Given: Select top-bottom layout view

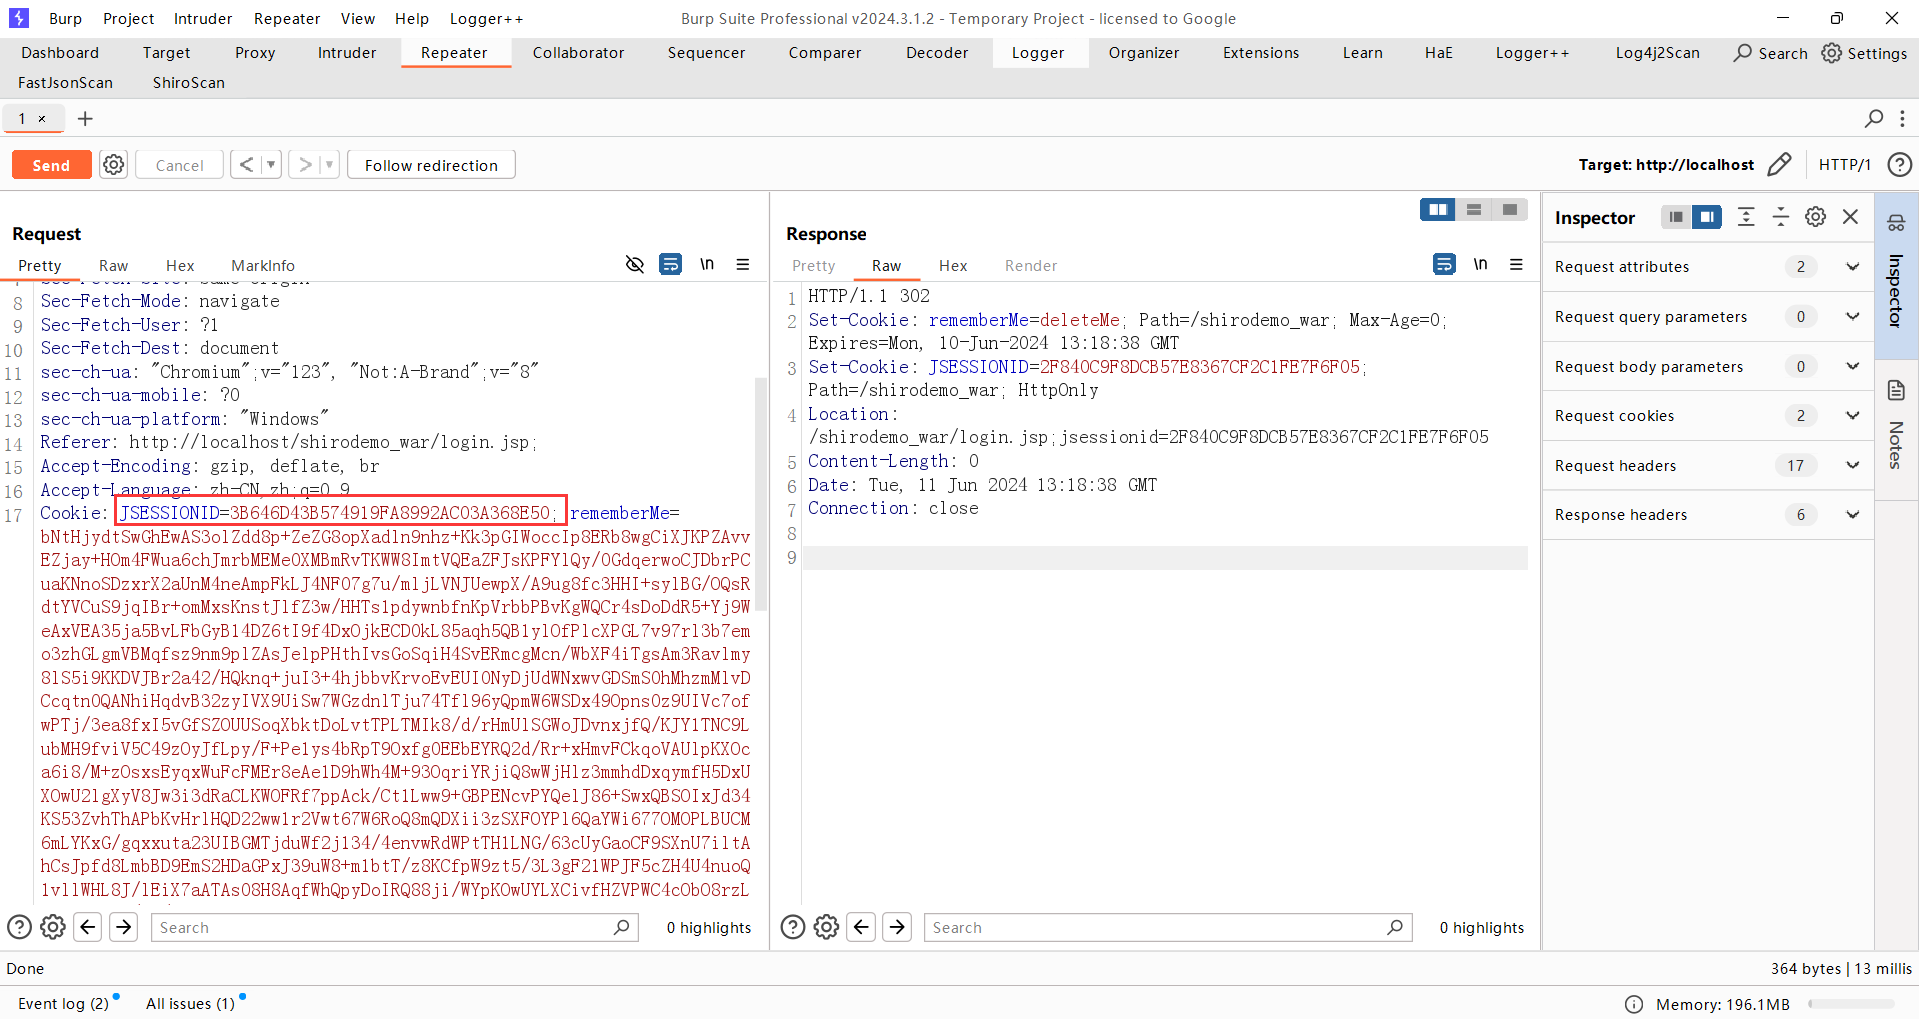Looking at the screenshot, I should [1474, 209].
